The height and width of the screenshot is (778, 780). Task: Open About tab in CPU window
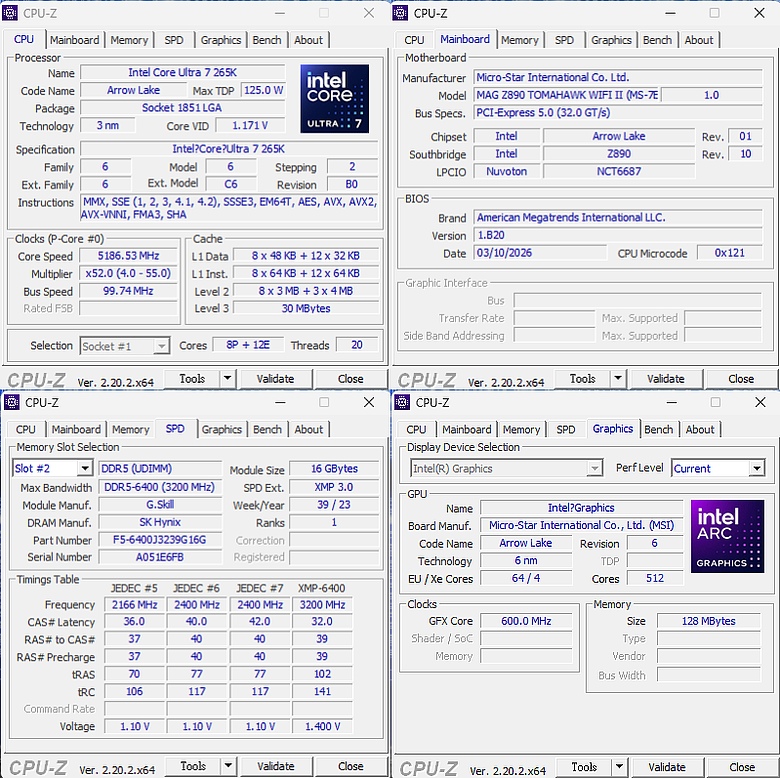308,40
